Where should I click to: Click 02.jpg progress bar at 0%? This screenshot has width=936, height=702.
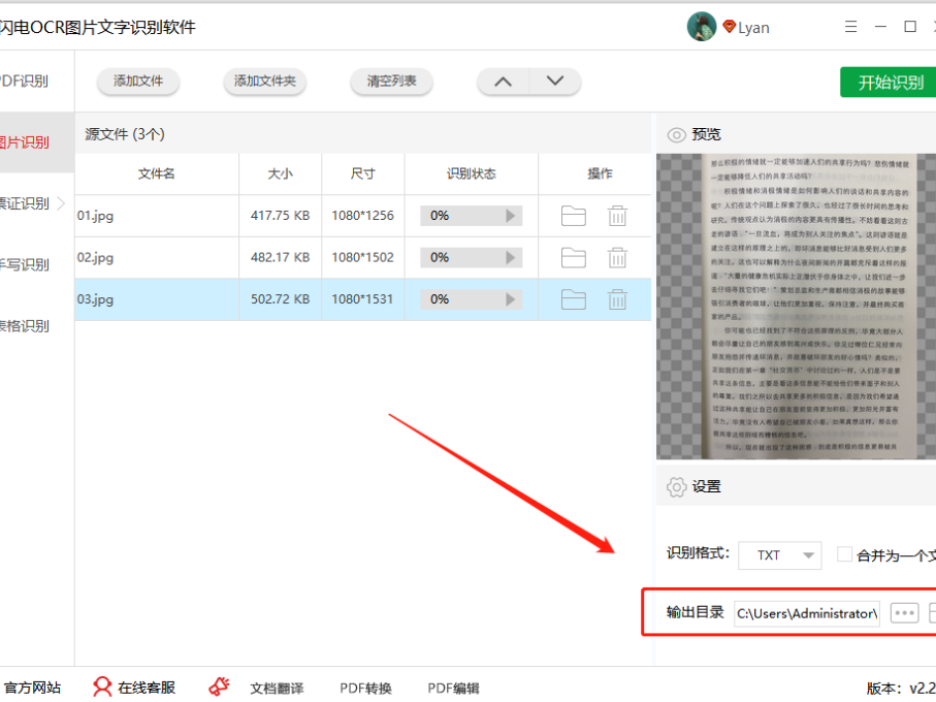click(471, 257)
